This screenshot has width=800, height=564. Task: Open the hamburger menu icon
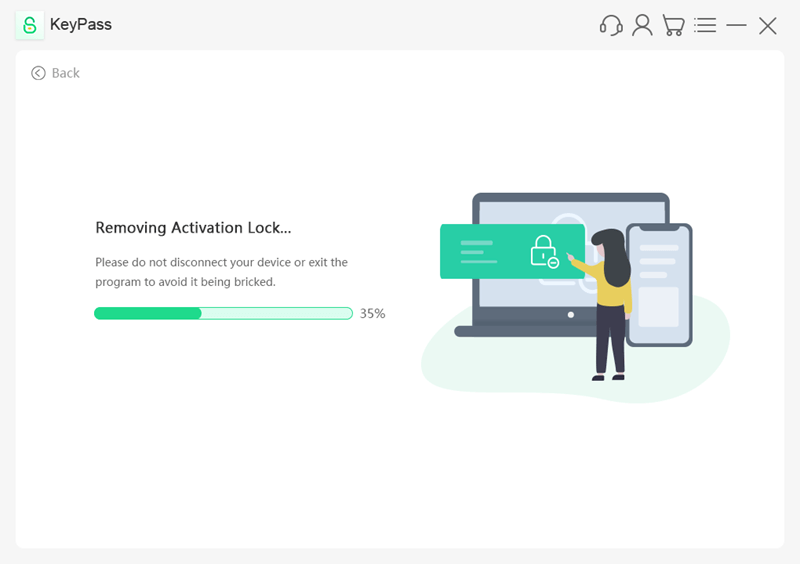(705, 25)
